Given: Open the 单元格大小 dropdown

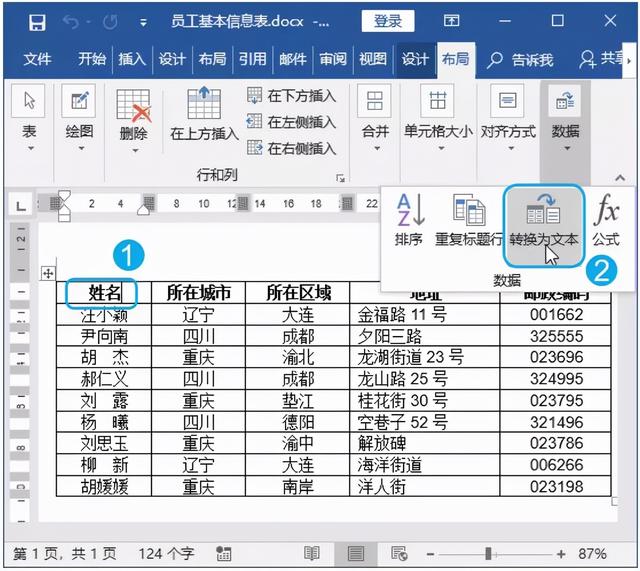Looking at the screenshot, I should pos(438,118).
